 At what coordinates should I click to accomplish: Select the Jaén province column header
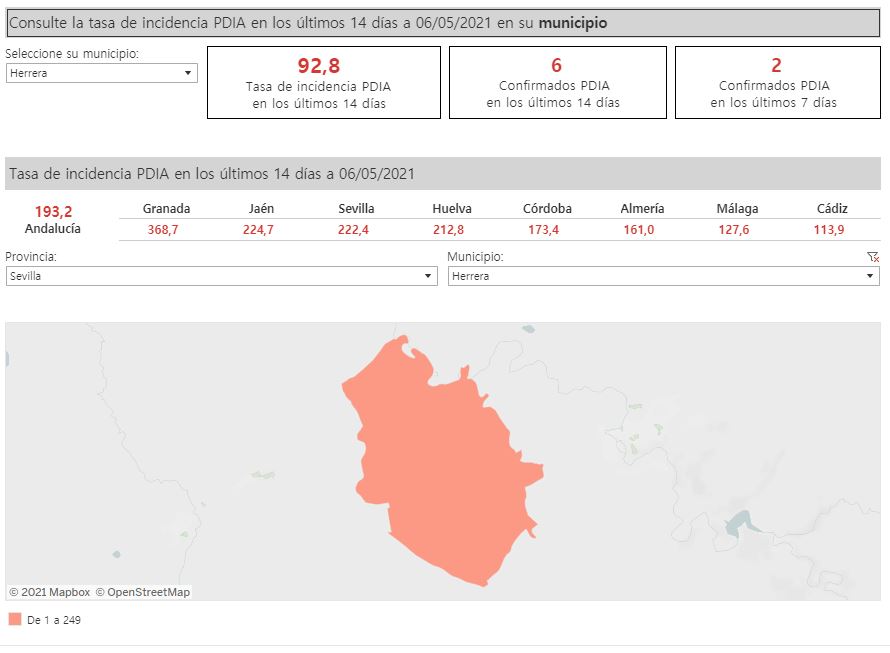[261, 209]
